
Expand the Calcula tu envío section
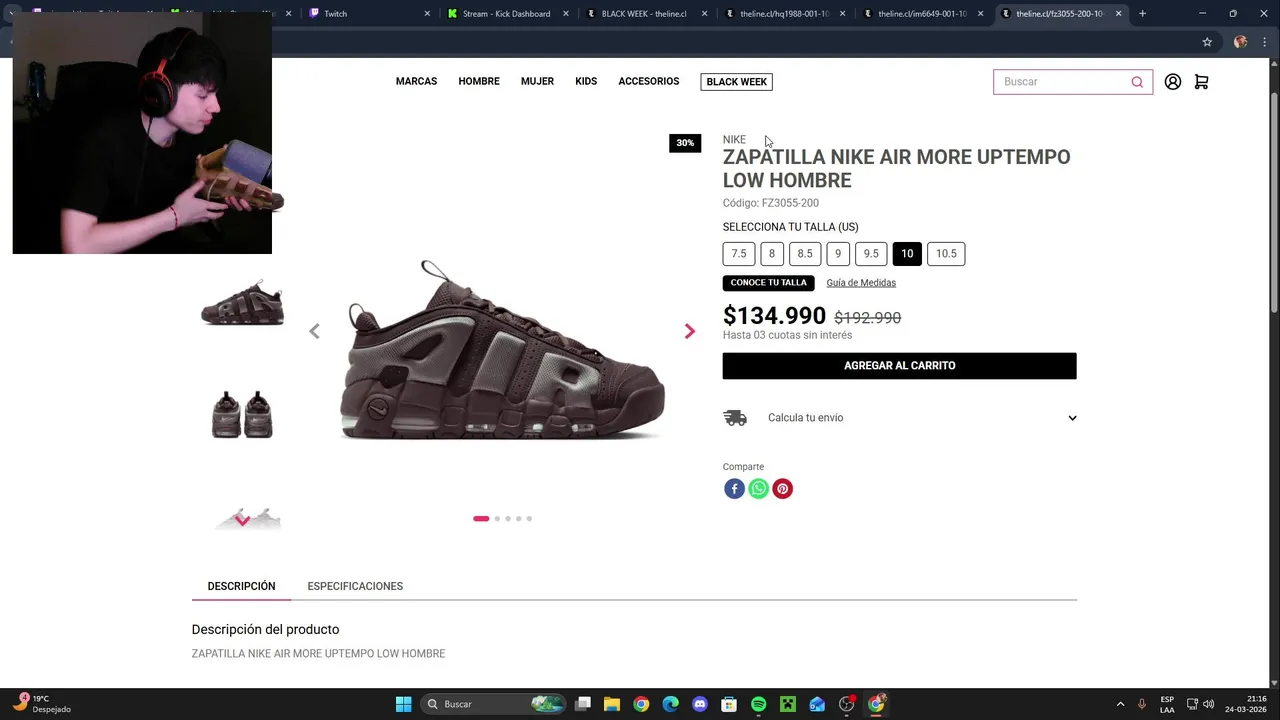coord(1072,418)
